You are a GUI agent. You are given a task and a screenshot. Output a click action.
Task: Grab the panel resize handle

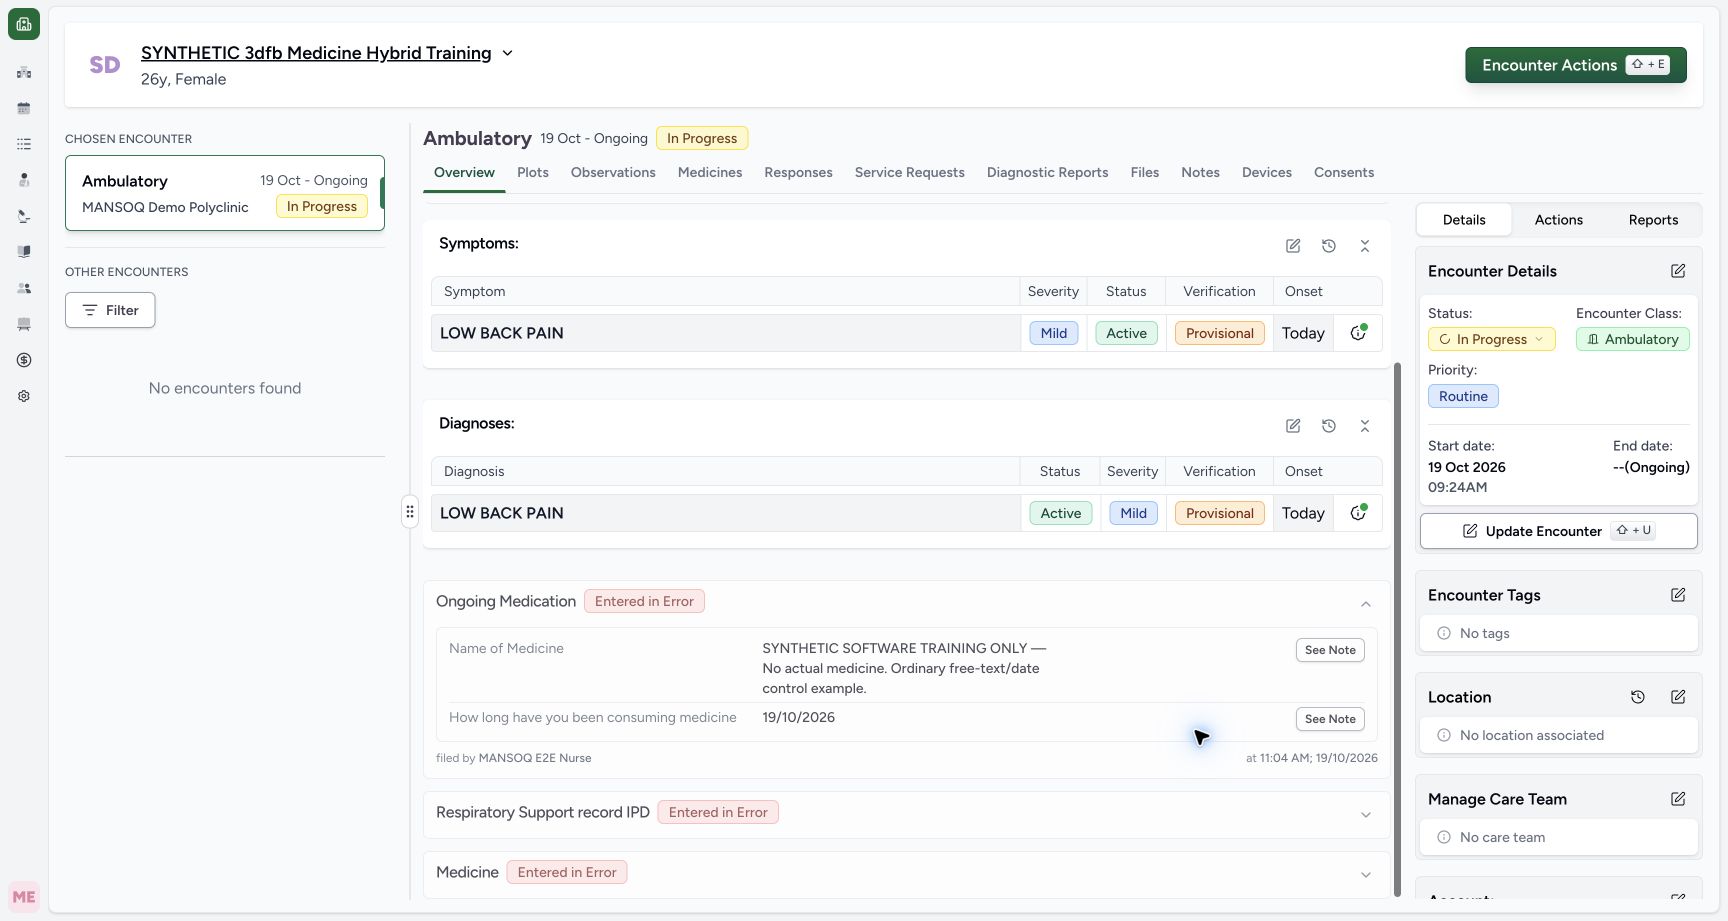410,512
